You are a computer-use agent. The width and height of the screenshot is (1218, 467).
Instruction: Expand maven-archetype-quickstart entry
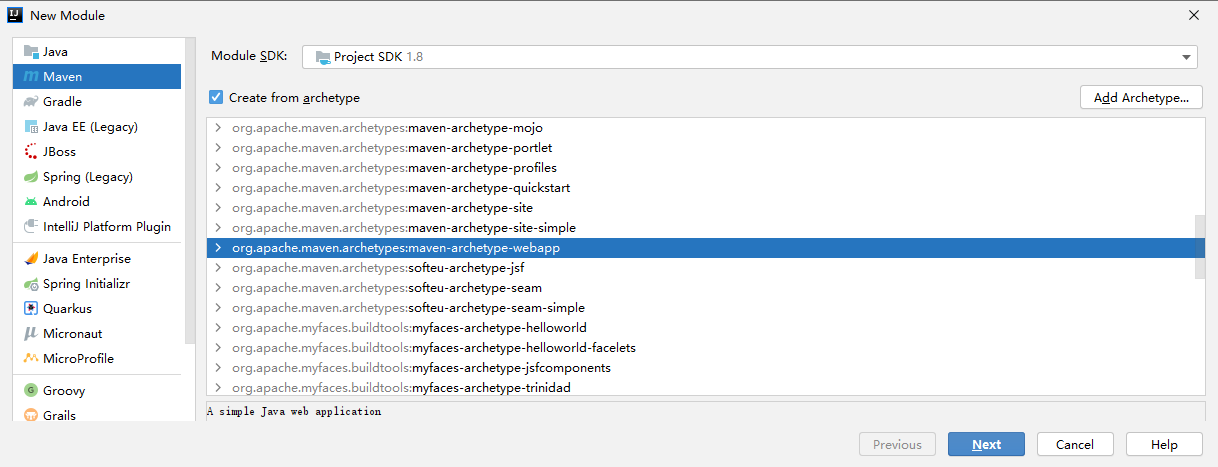[x=218, y=188]
